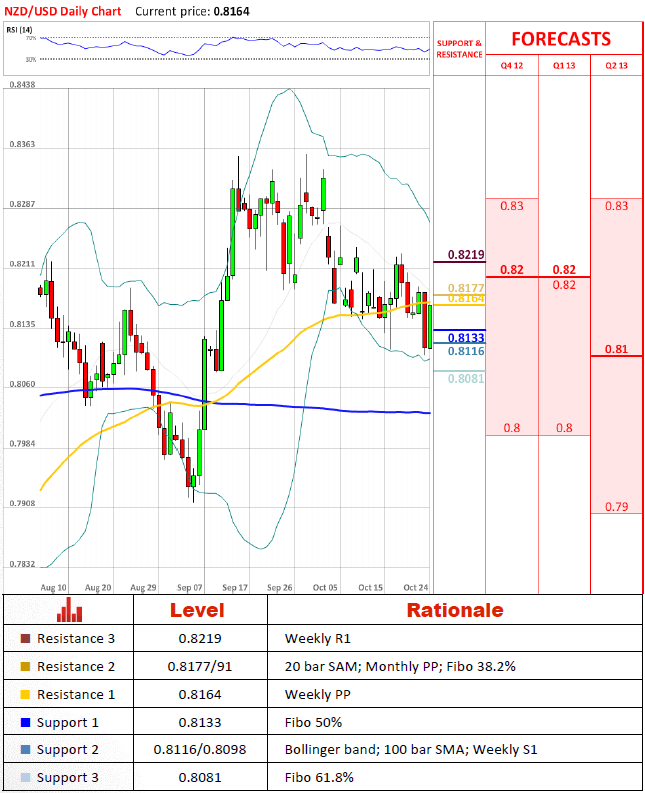Click the Resistance 1 yellow color swatch
645x793 pixels.
click(x=24, y=695)
